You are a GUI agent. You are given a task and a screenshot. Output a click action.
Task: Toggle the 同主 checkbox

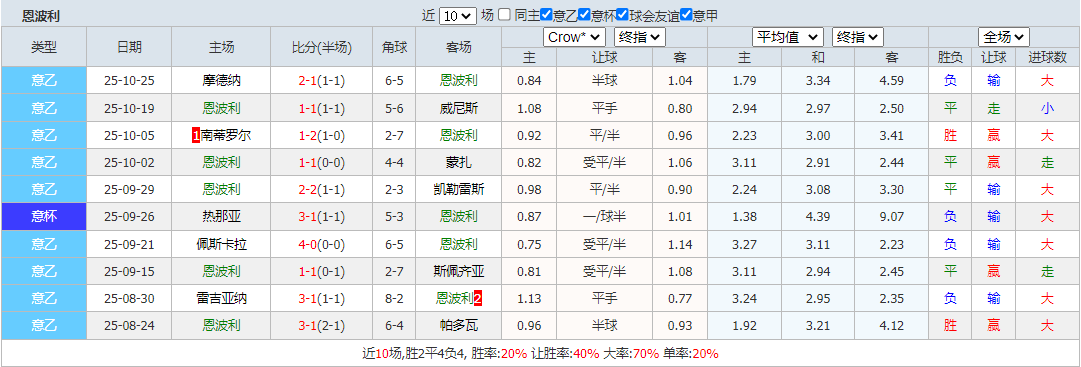[x=505, y=14]
